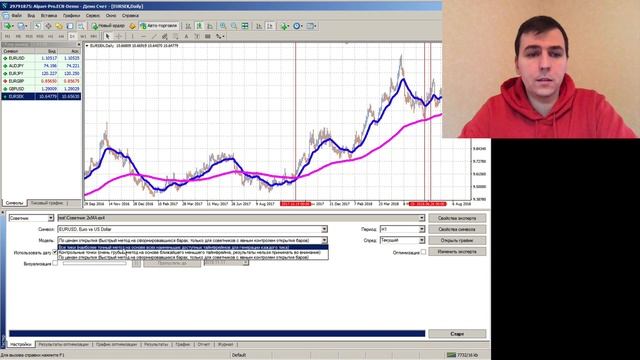Open the Вид menu
Screen dimensions: 640x360
tap(31, 16)
